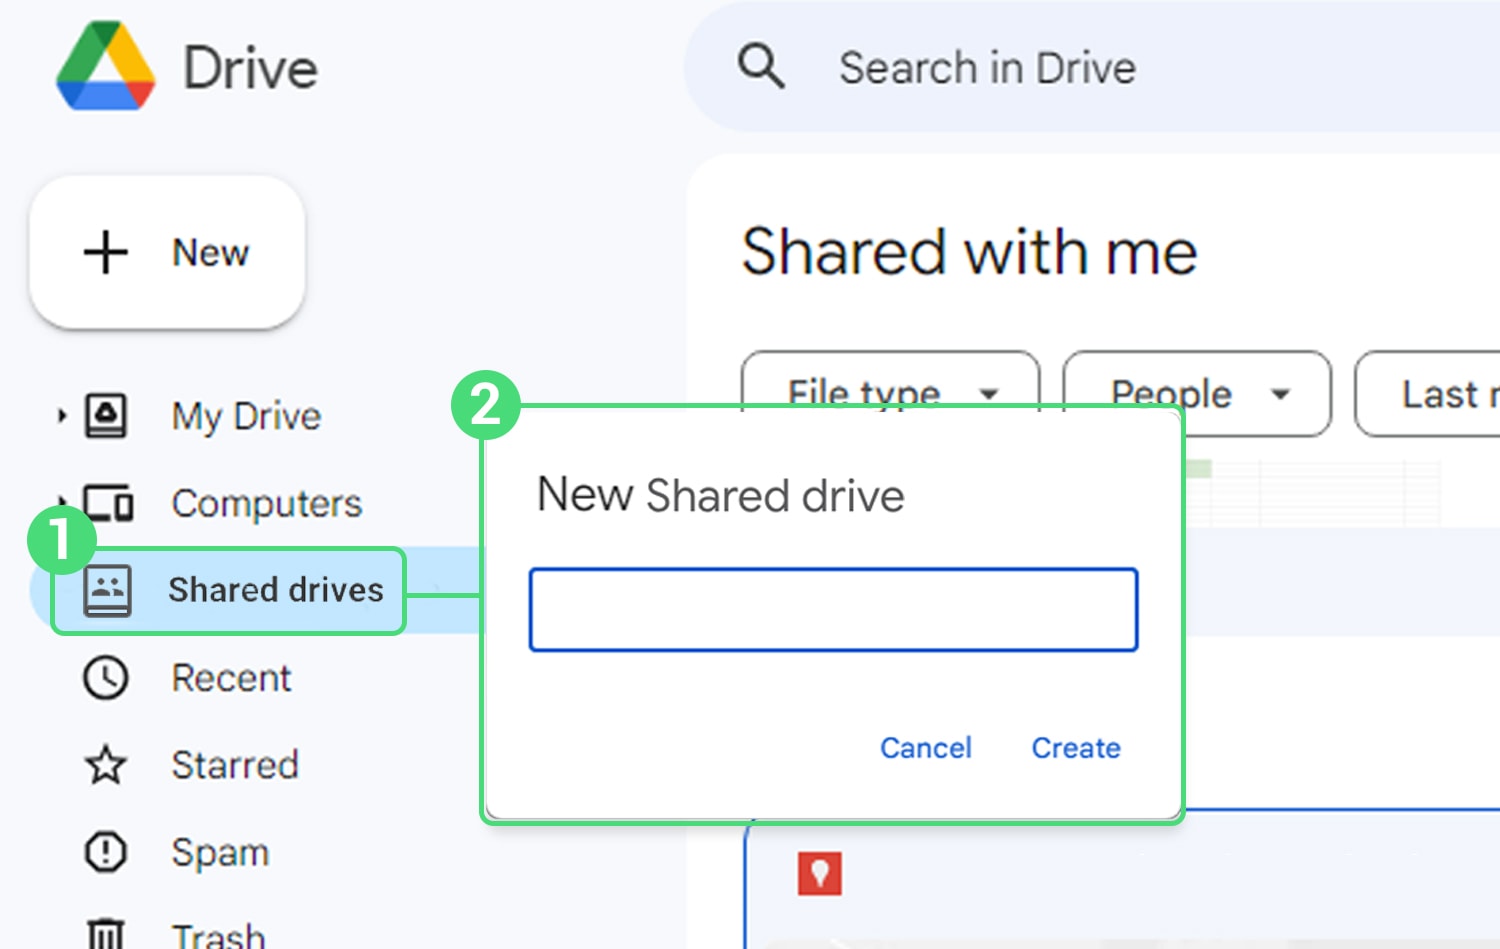Open the File type filter

tap(888, 394)
